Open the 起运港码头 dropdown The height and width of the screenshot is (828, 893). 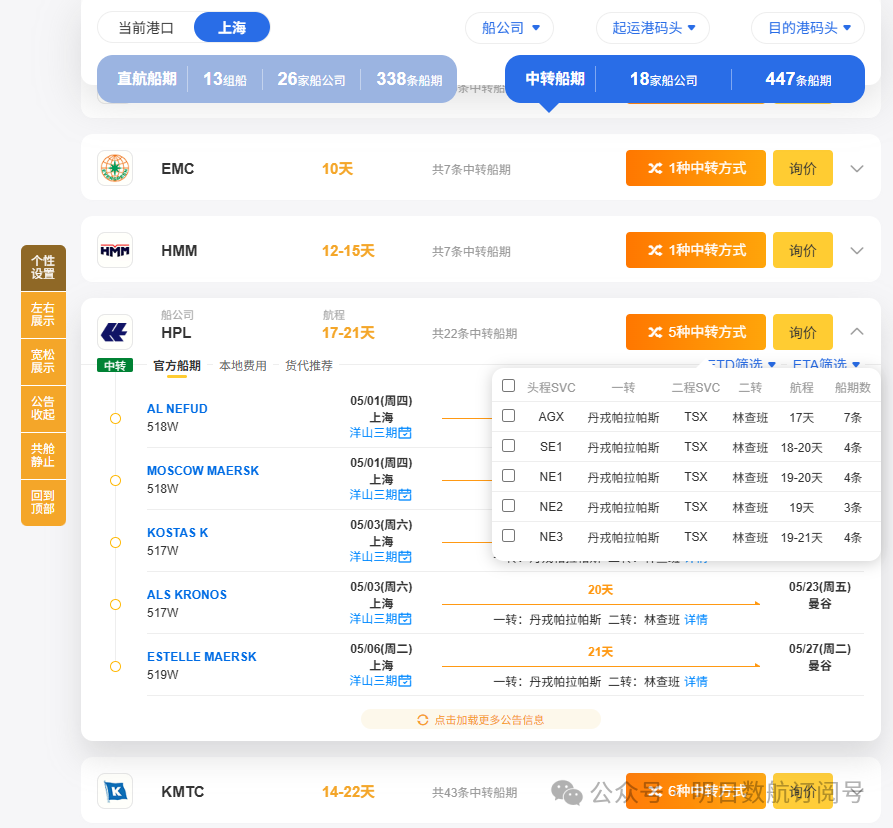click(x=653, y=28)
